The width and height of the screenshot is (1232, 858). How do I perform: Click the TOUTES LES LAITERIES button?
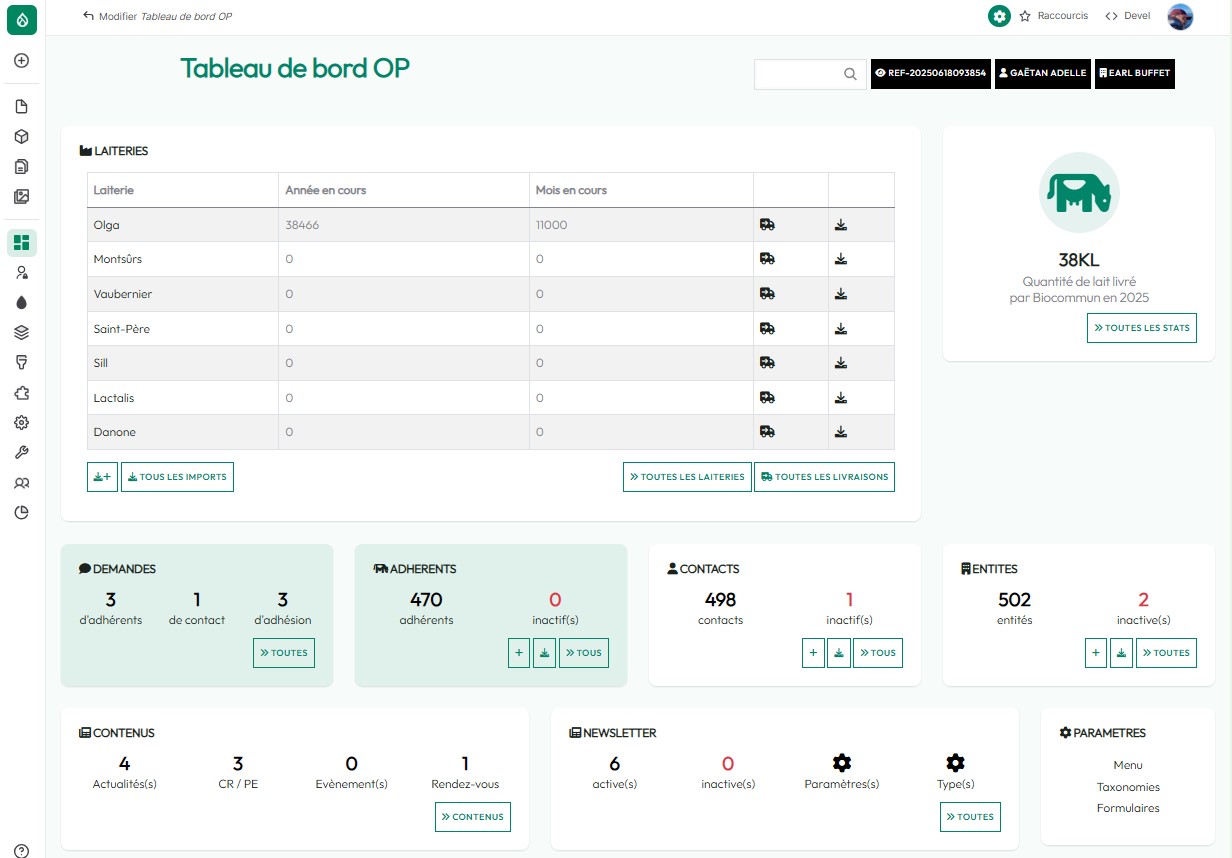click(687, 477)
